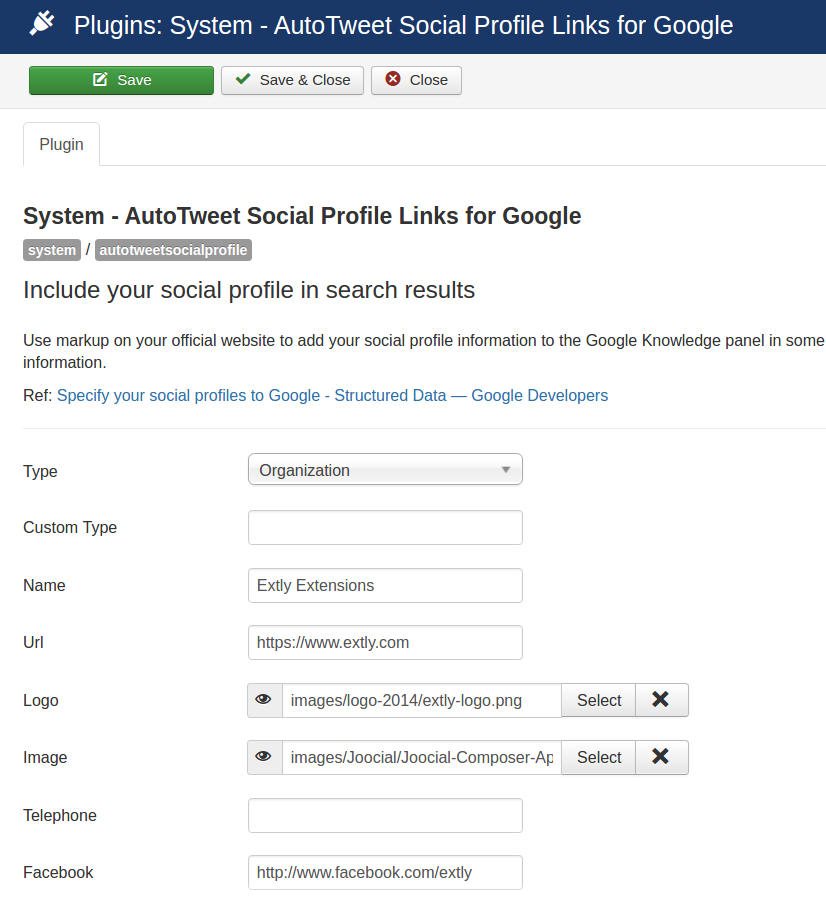Click the green Save button
Screen dimensions: 826x903
point(122,80)
